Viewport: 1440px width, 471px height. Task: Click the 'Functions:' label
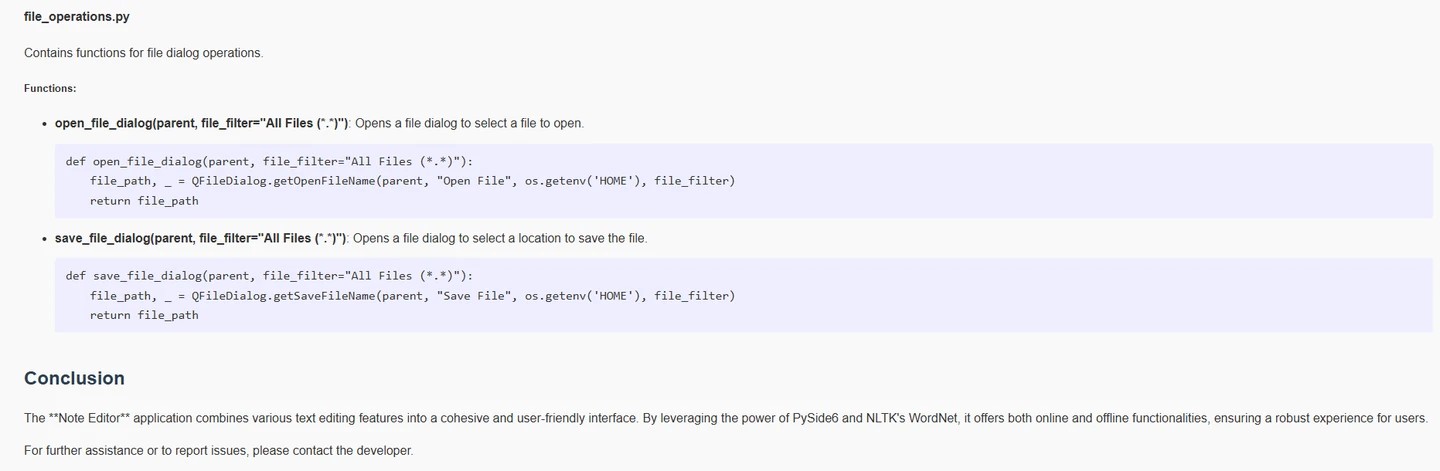[50, 88]
